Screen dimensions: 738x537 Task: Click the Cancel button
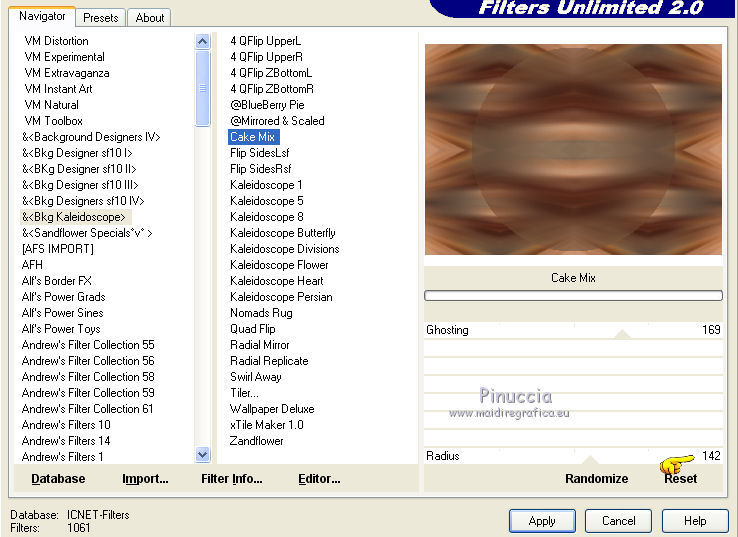point(618,521)
